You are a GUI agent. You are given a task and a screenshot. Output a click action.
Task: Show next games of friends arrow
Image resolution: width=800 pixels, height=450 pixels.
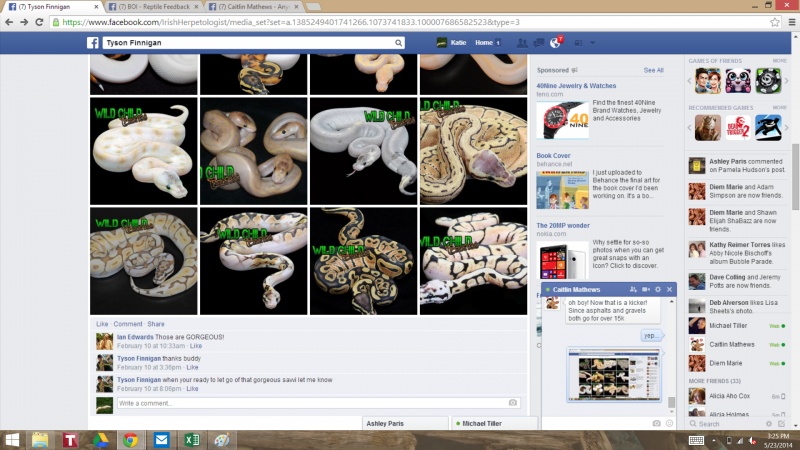coord(786,81)
